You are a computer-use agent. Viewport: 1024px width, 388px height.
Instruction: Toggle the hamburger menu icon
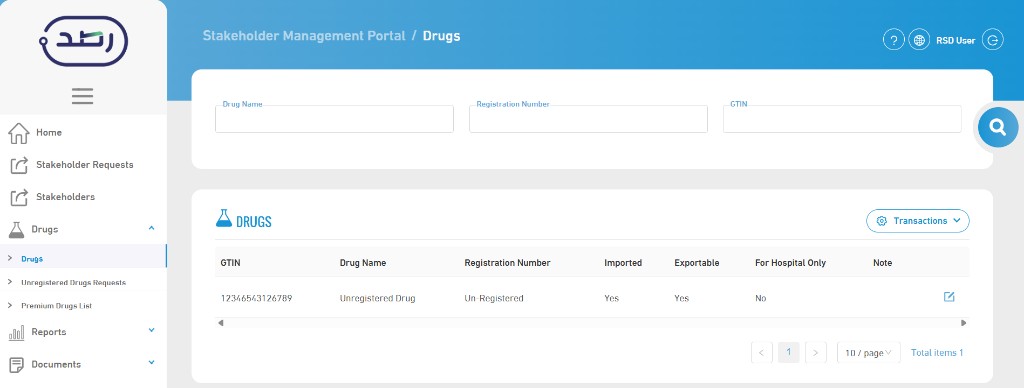pyautogui.click(x=82, y=96)
